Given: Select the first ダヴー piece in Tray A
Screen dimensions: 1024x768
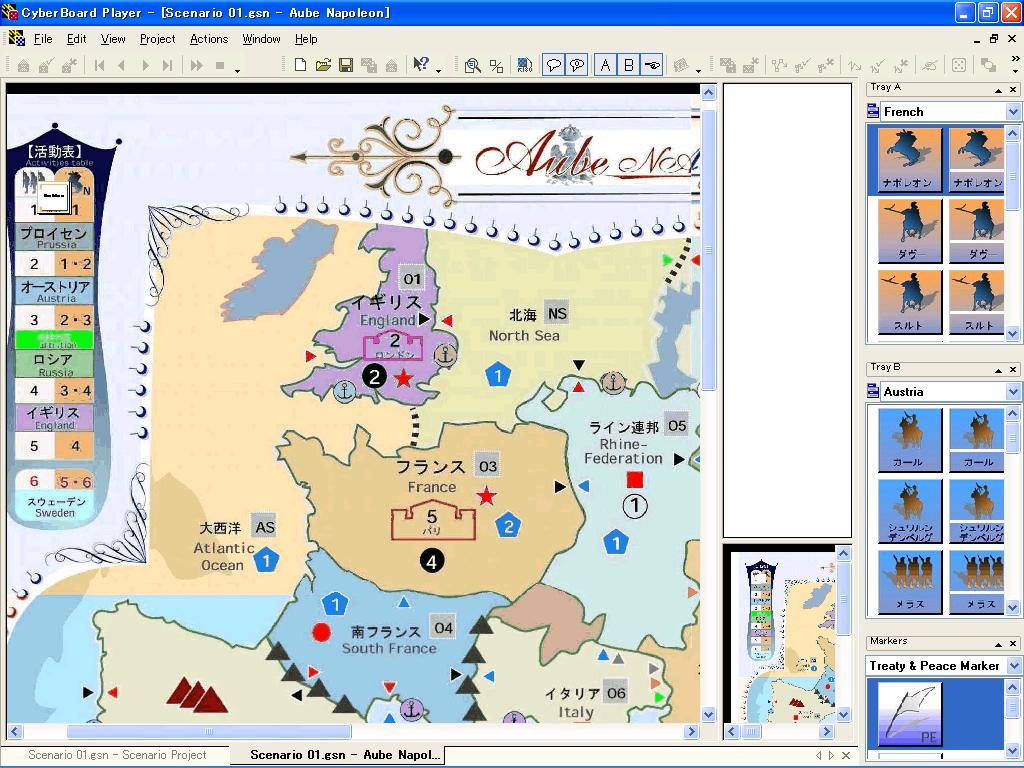Looking at the screenshot, I should tap(910, 231).
